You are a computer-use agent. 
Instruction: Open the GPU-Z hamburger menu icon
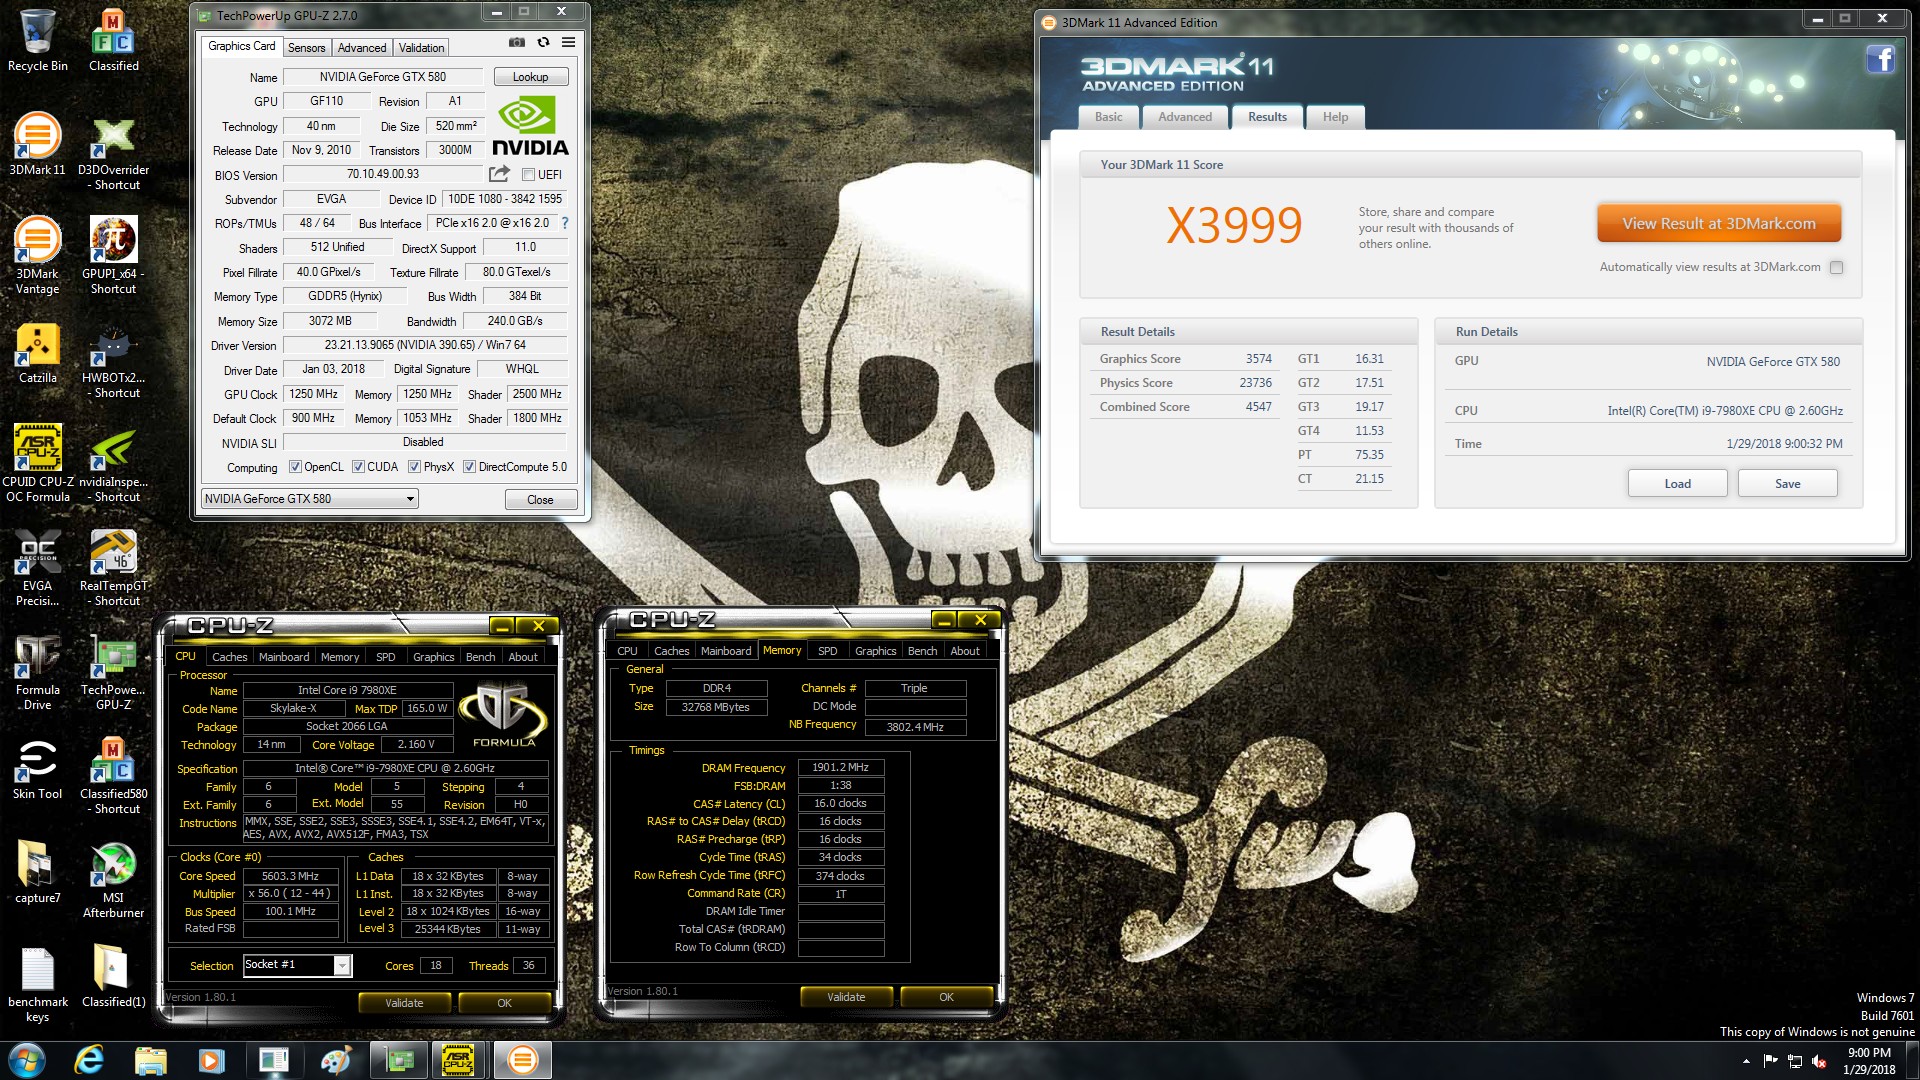pos(568,42)
